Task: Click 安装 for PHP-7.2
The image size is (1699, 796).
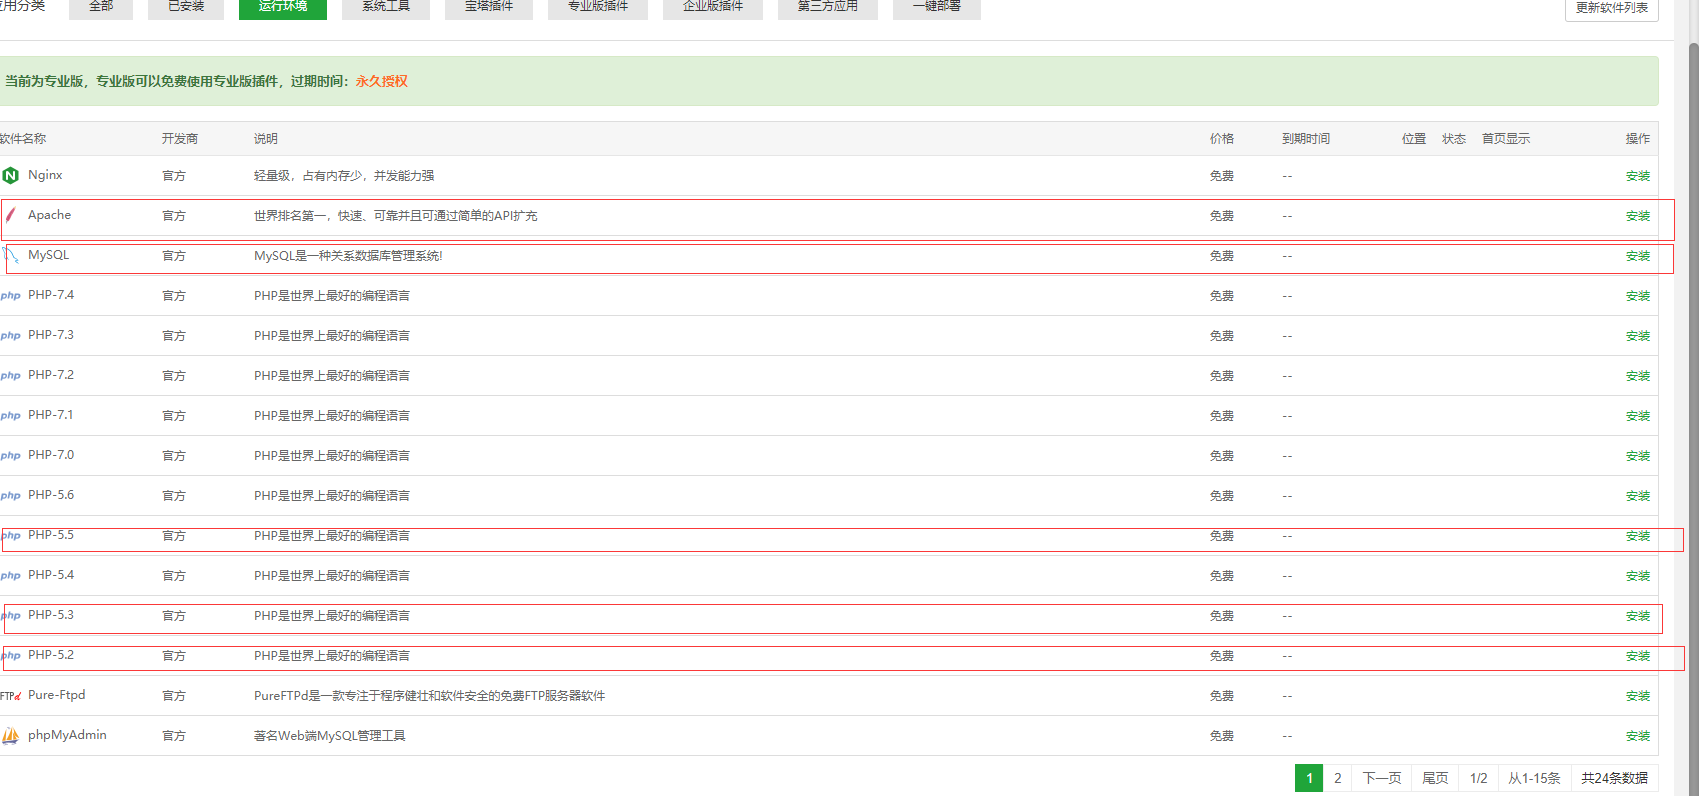Action: click(1638, 376)
